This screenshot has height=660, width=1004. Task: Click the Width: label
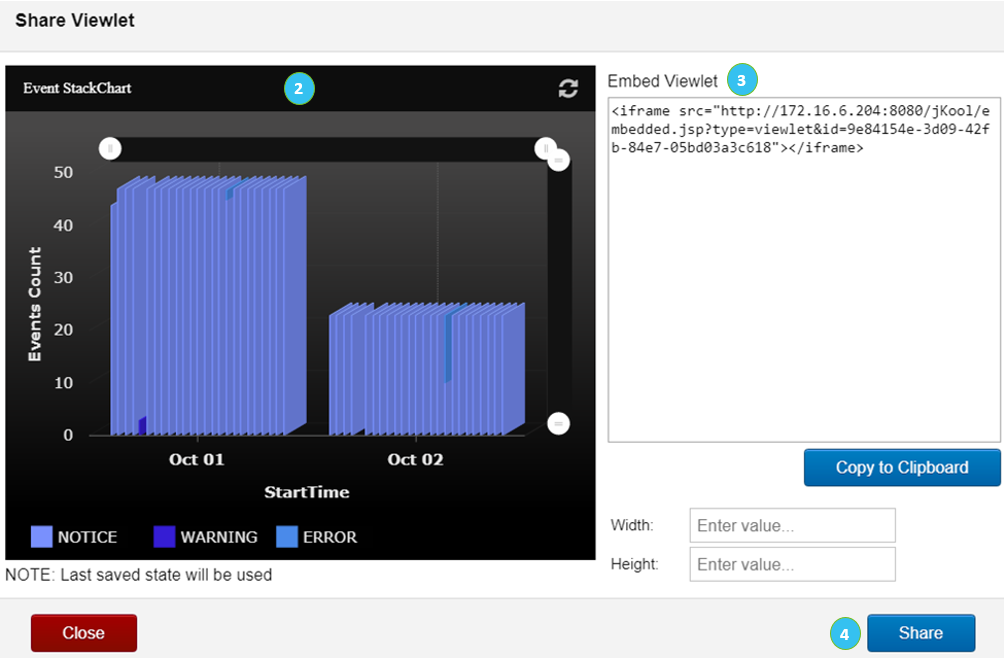point(632,526)
